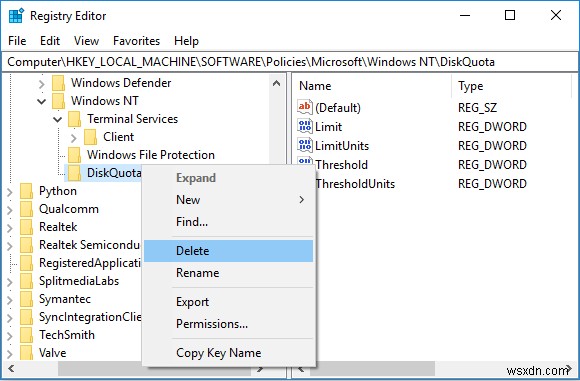The image size is (580, 381).
Task: Expand the Client key
Action: click(74, 138)
